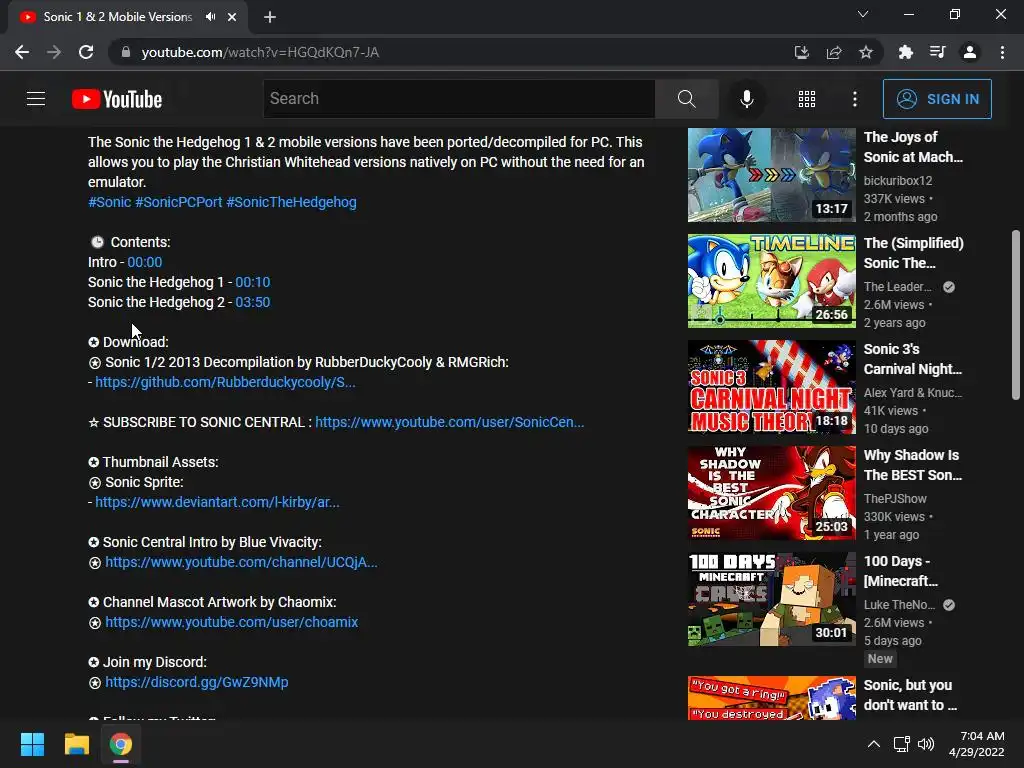Open YouTube settings three-dot menu
Image resolution: width=1024 pixels, height=768 pixels.
coord(855,99)
